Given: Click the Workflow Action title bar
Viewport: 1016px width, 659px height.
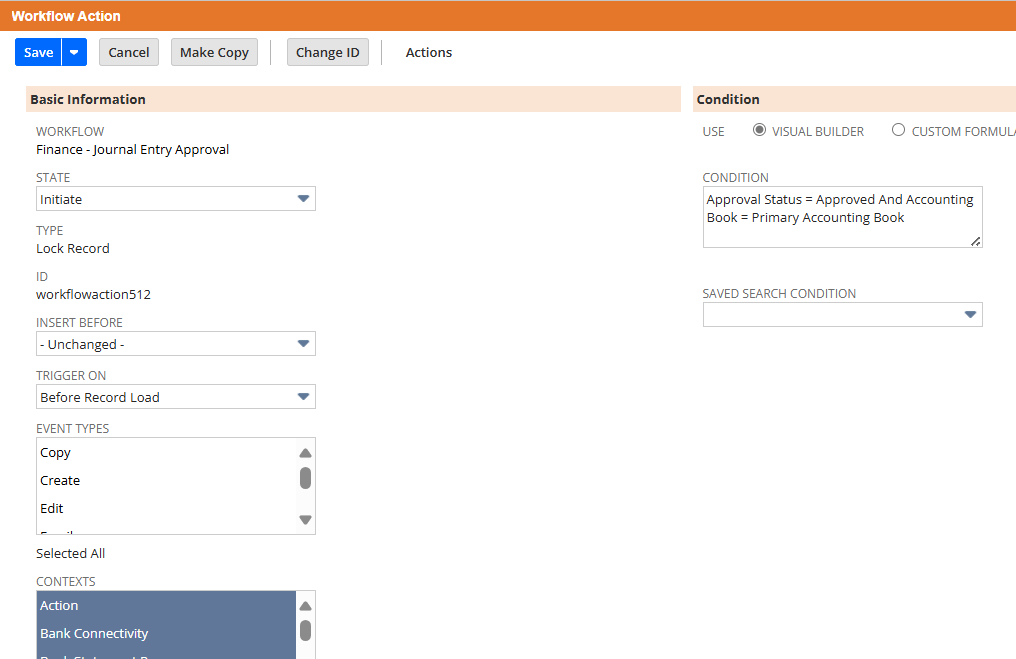Looking at the screenshot, I should 66,15.
